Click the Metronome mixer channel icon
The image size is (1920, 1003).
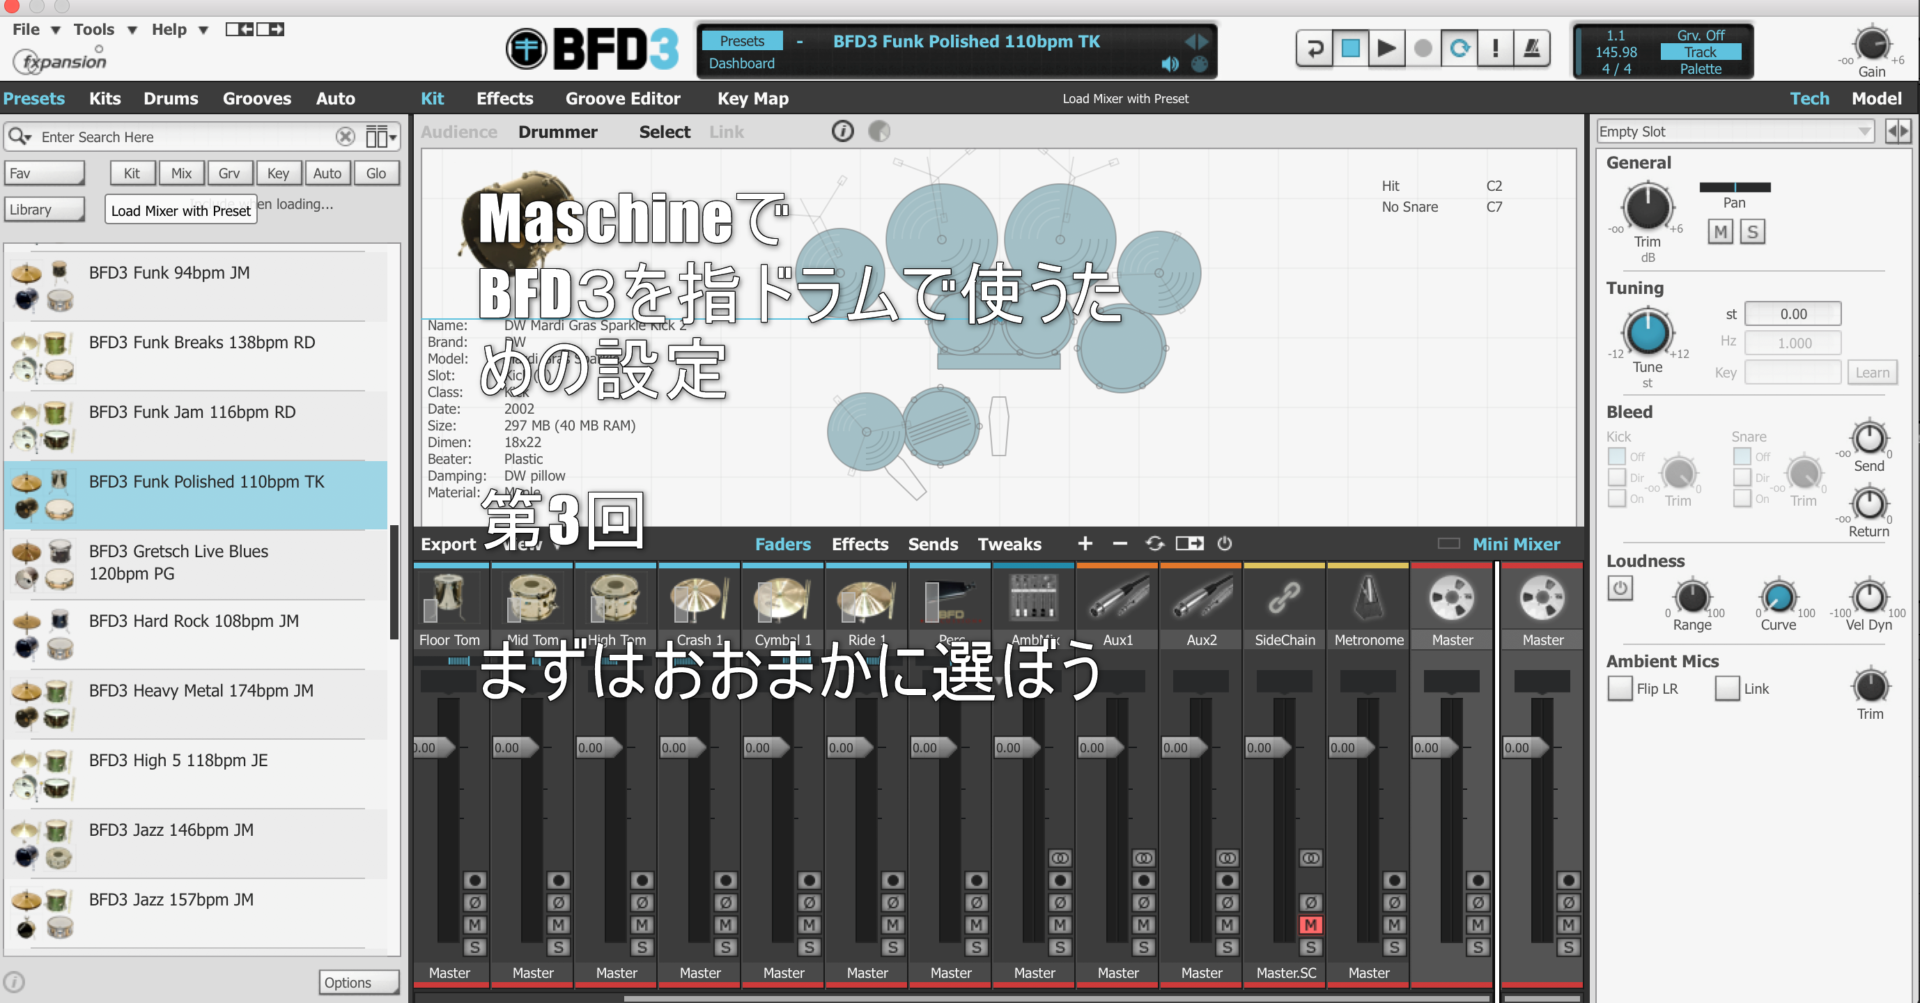tap(1368, 599)
